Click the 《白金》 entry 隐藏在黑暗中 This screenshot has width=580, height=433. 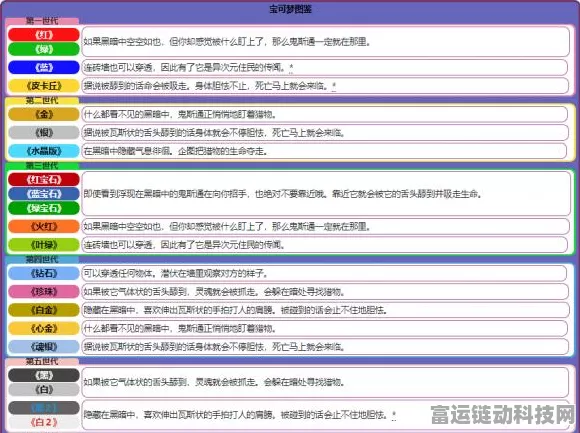235,310
